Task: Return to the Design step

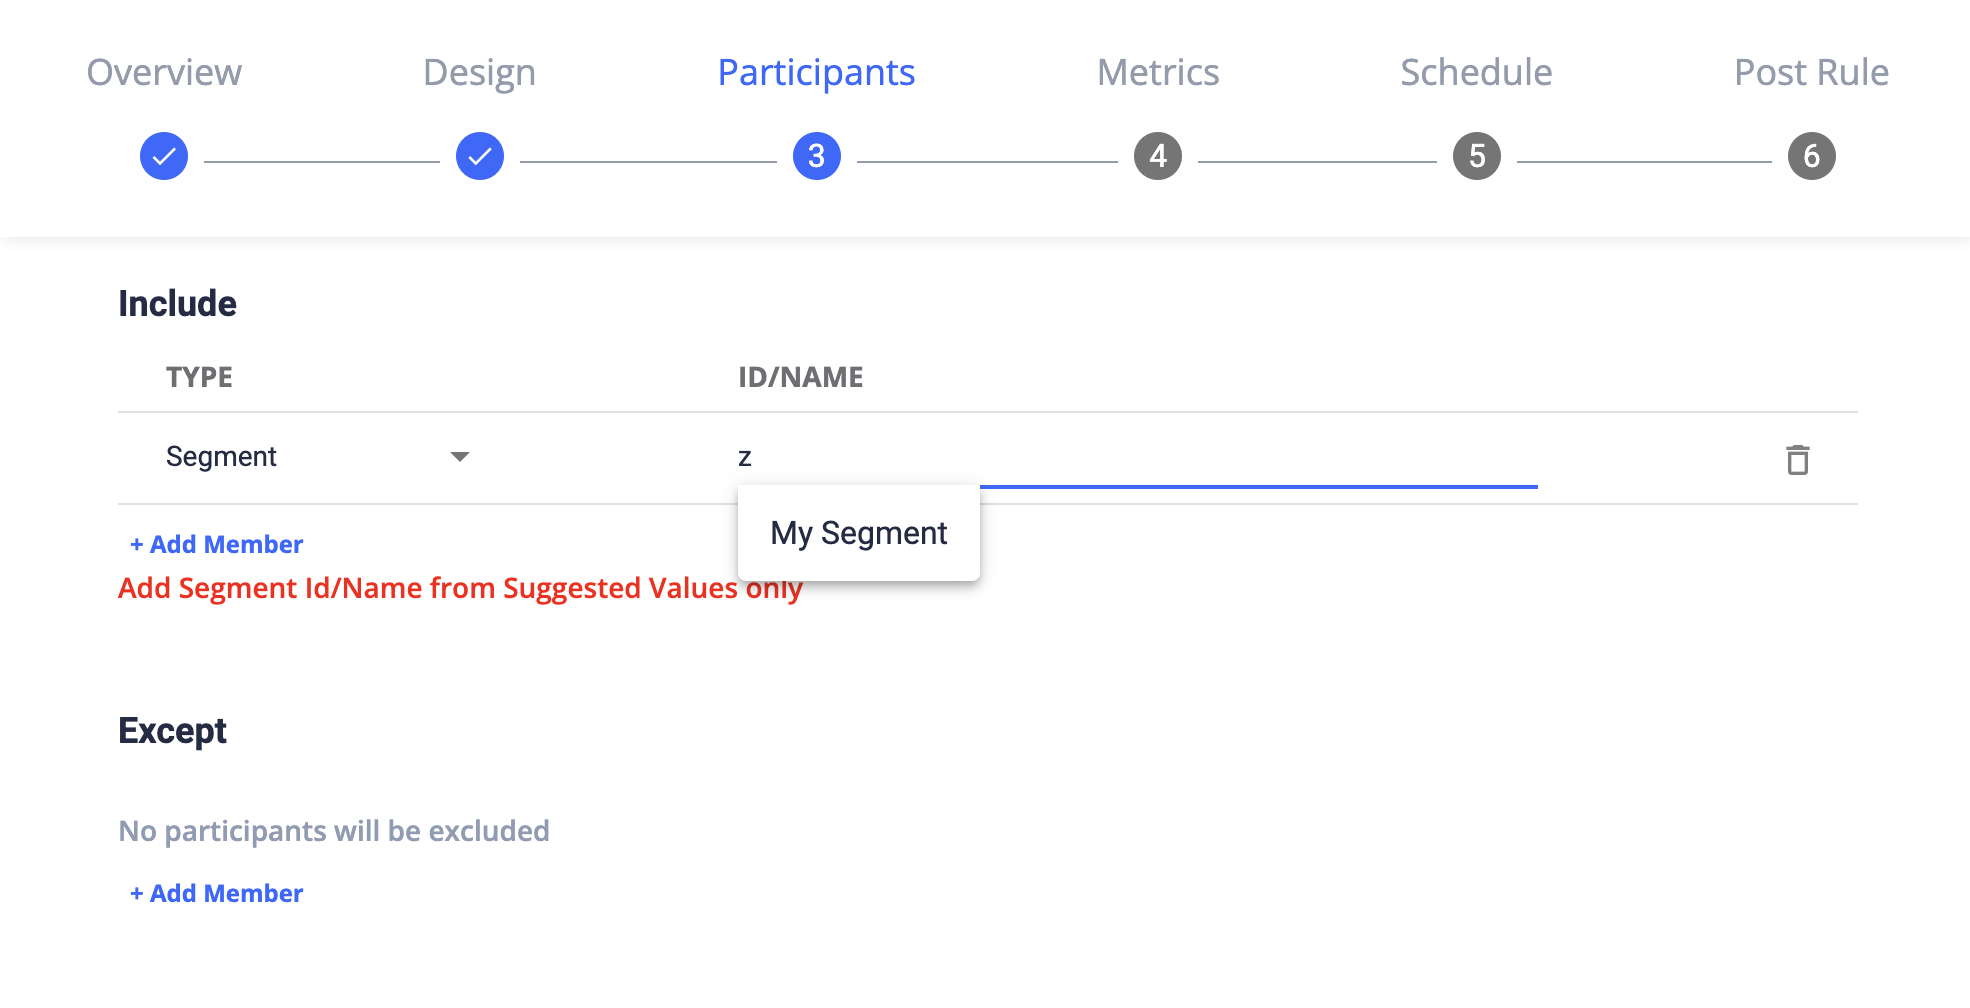Action: [479, 72]
